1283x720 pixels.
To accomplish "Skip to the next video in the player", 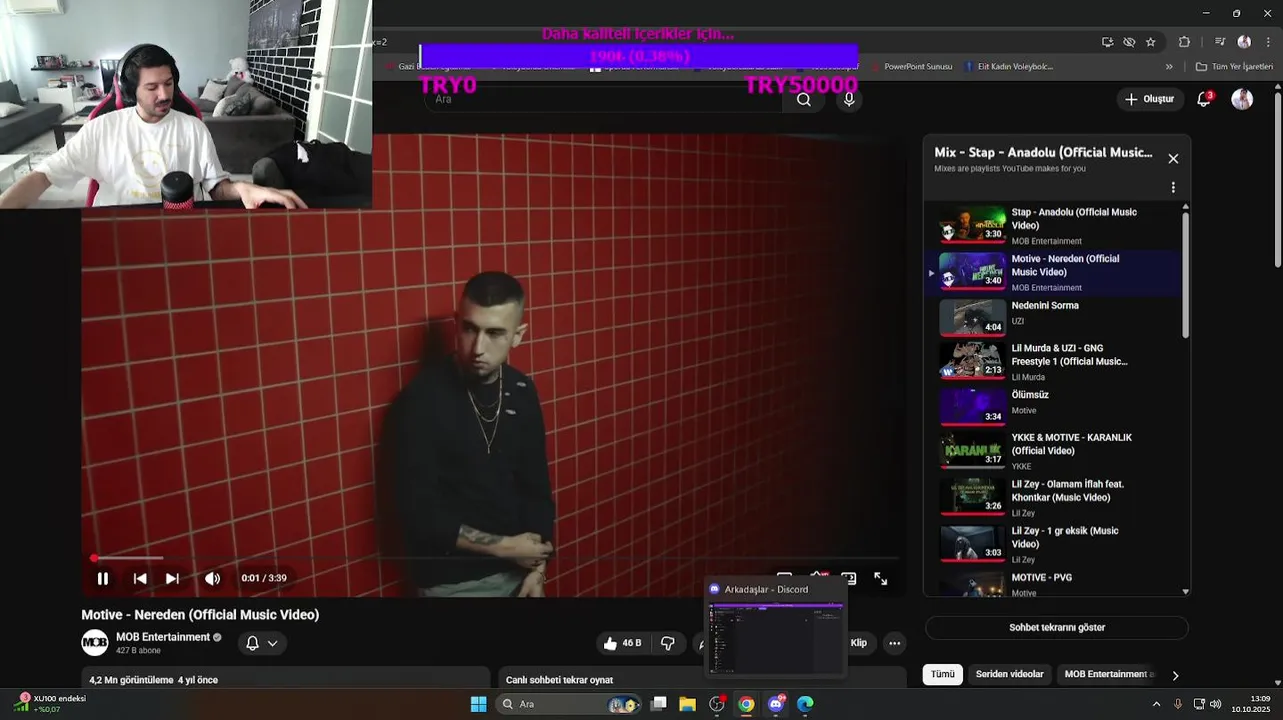I will coord(172,578).
